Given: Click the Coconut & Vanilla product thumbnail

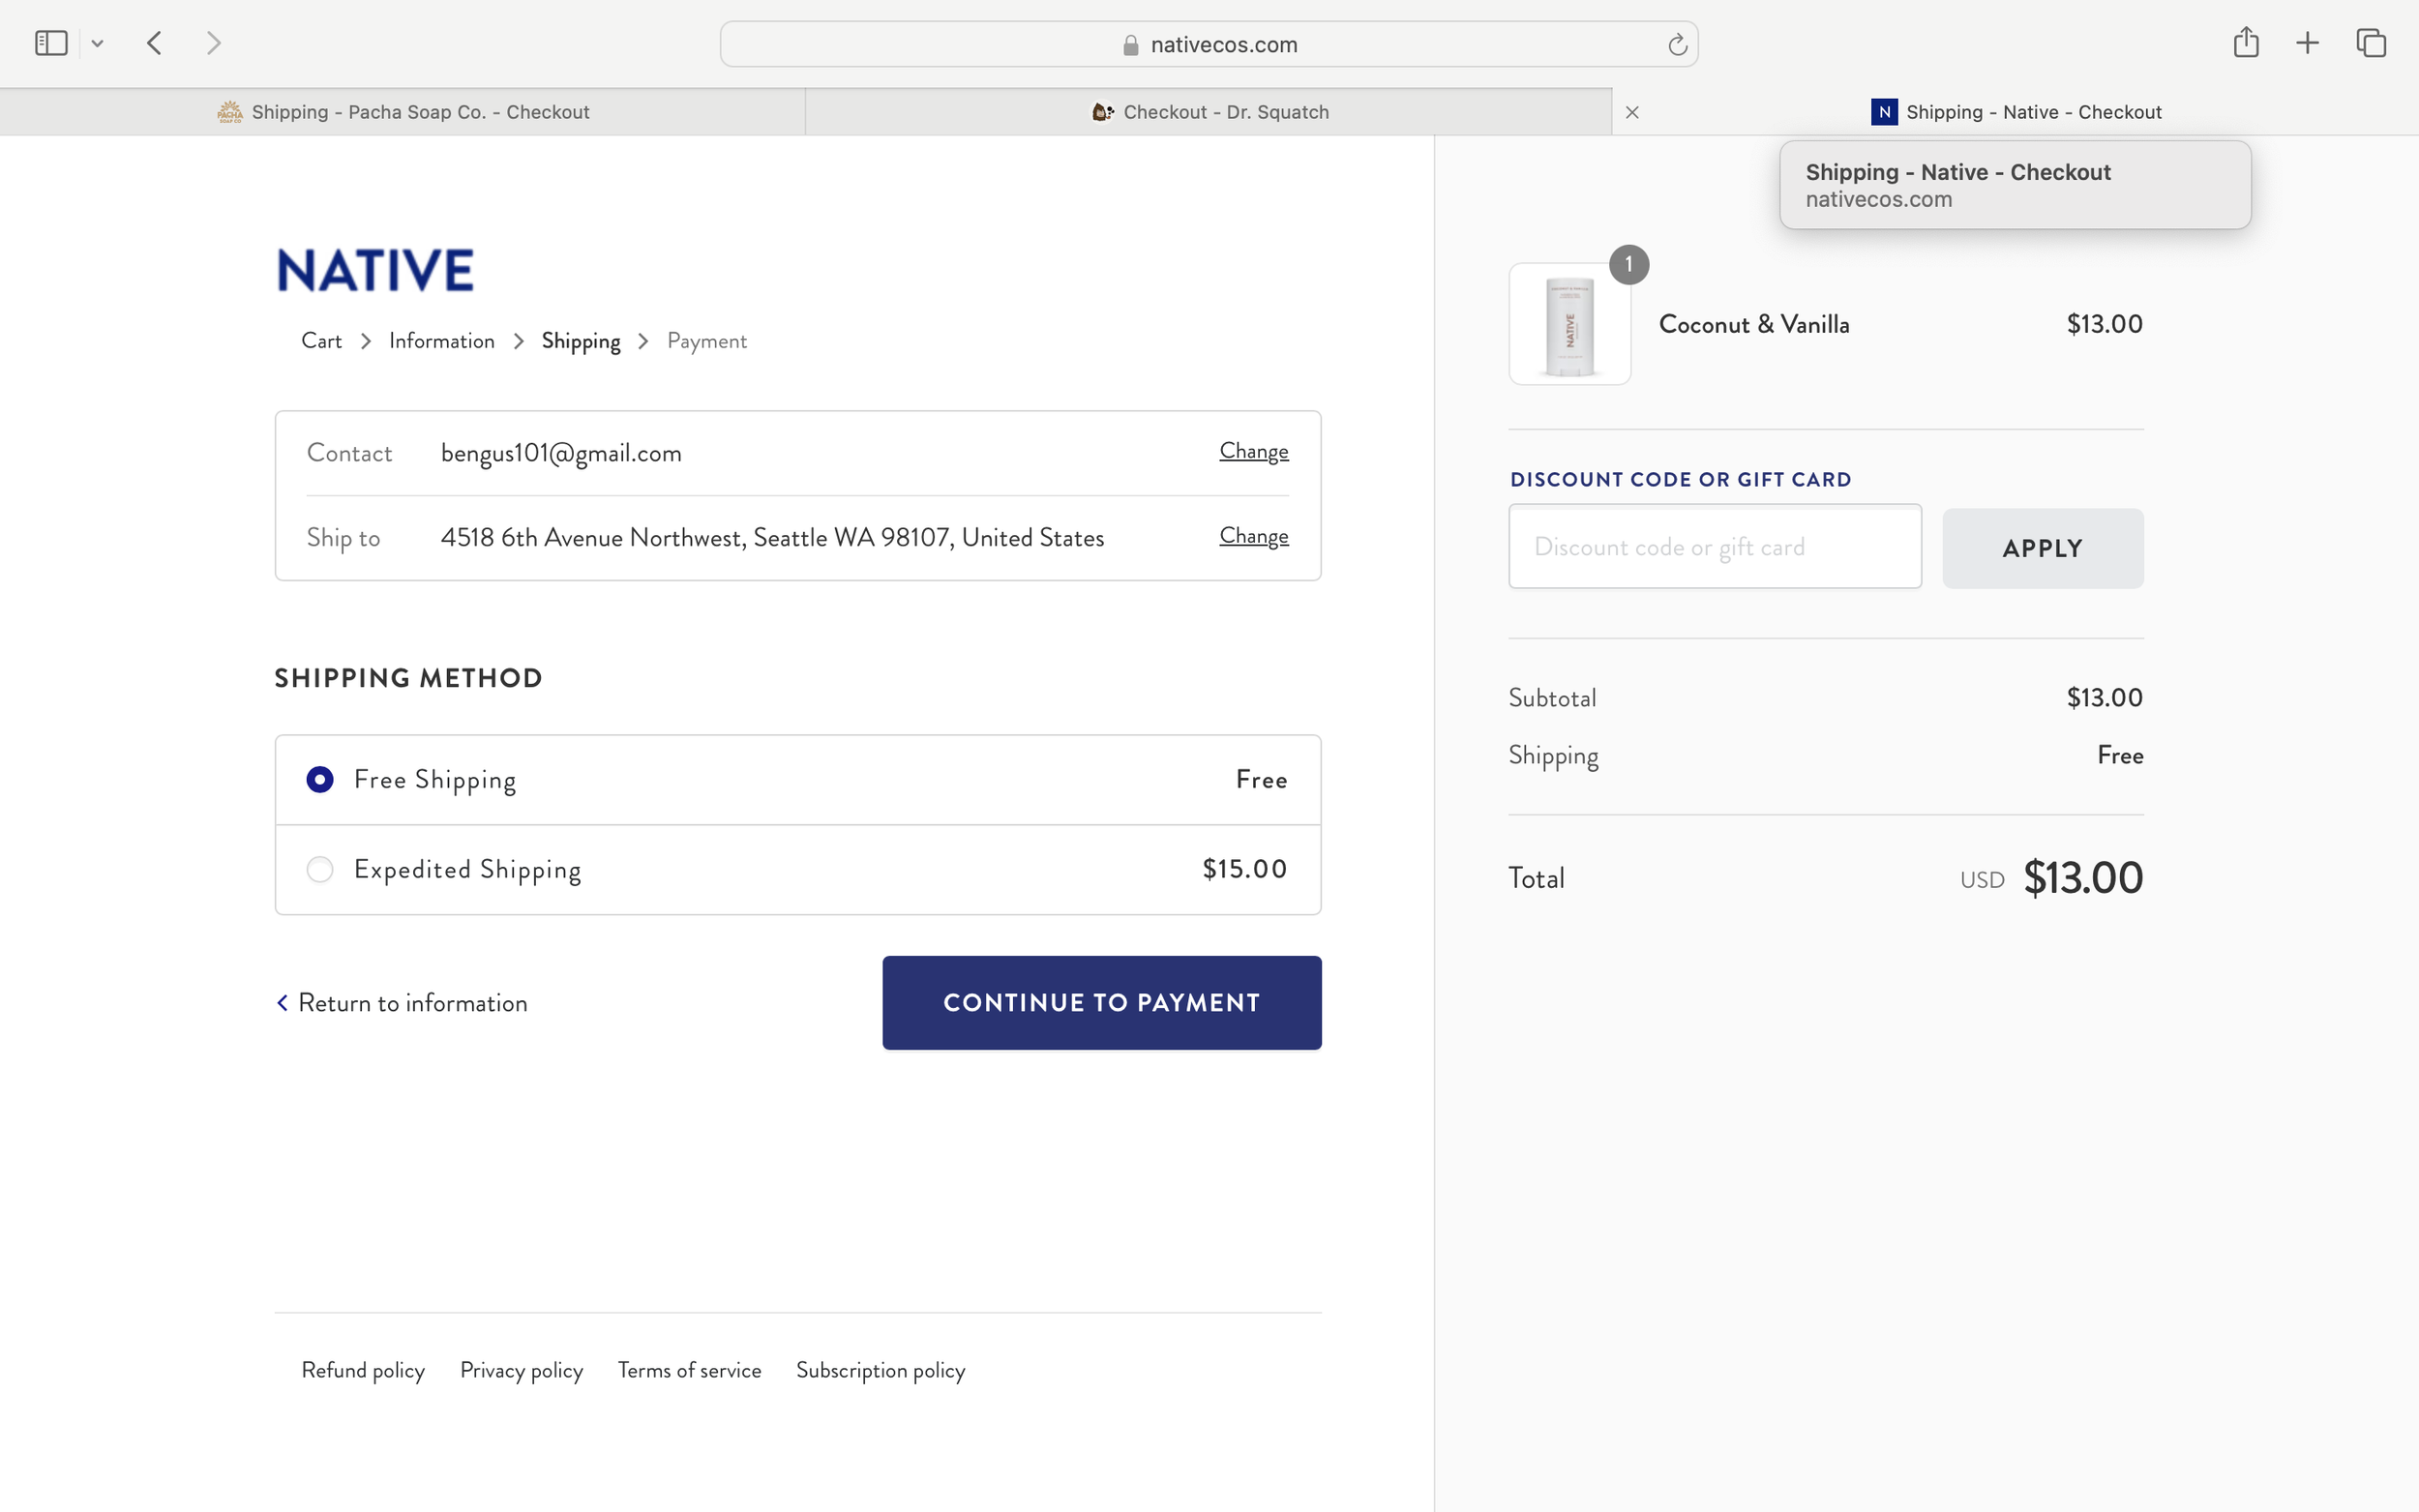Looking at the screenshot, I should (x=1568, y=322).
